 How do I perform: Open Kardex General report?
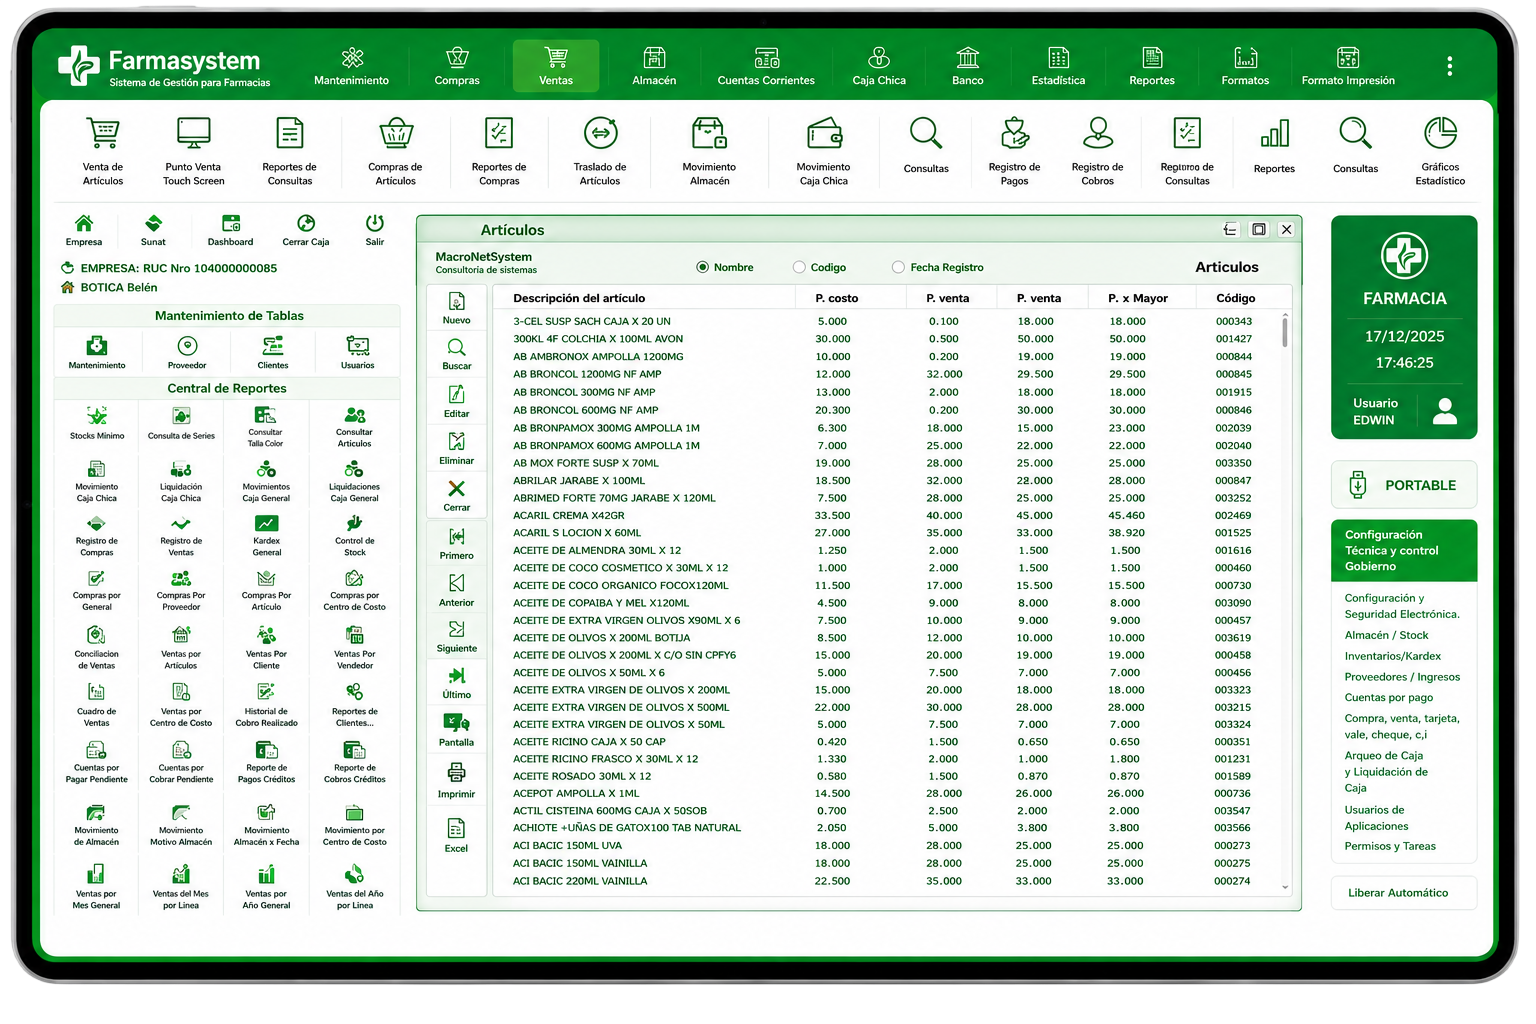(x=267, y=536)
